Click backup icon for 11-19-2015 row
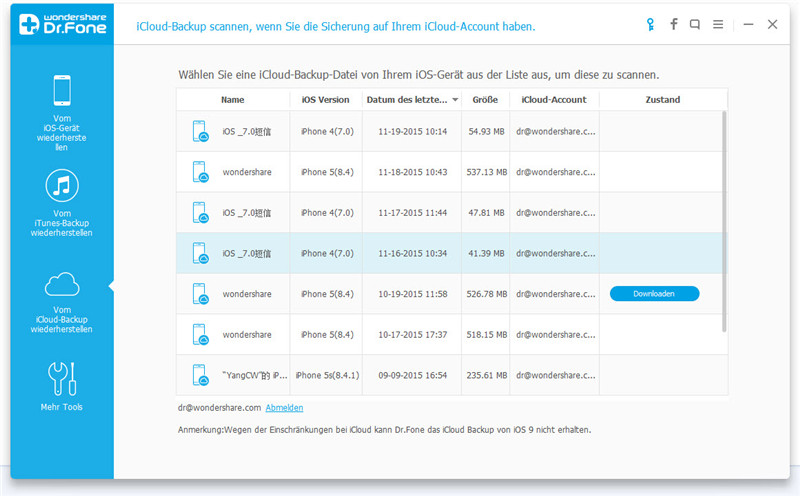The width and height of the screenshot is (800, 496). pos(201,131)
